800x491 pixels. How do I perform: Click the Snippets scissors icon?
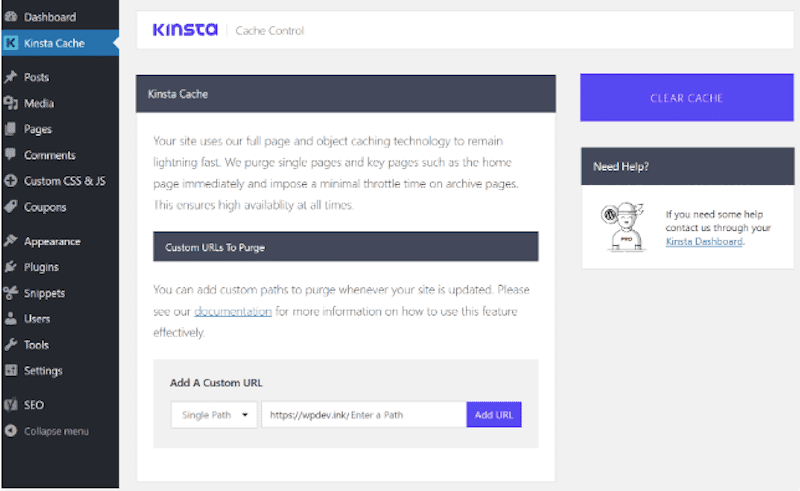click(x=11, y=292)
